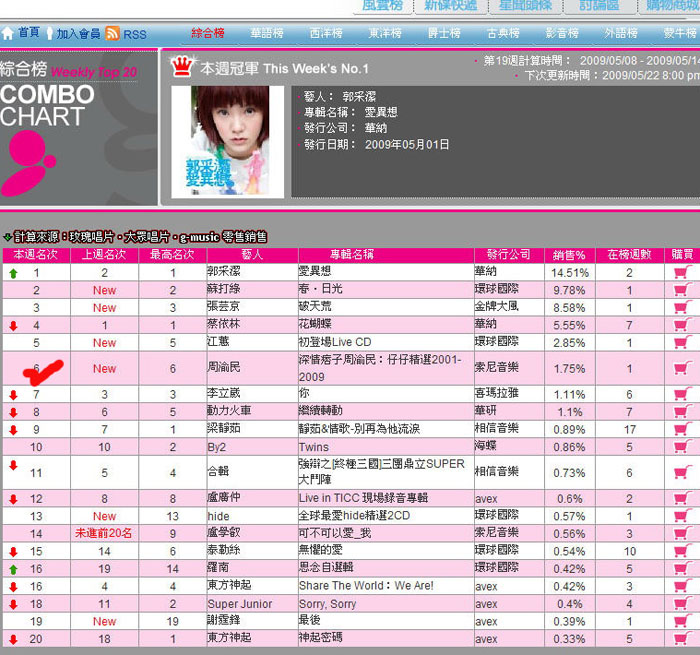The height and width of the screenshot is (655, 700).
Task: Click the album title 思念自選輯
Action: pyautogui.click(x=326, y=567)
